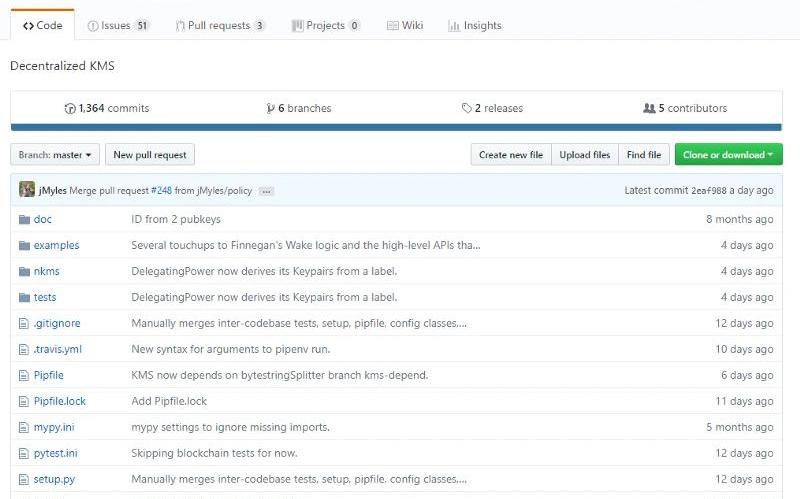
Task: Open 'mypy settings to ignore missing imports' commit
Action: pyautogui.click(x=230, y=428)
